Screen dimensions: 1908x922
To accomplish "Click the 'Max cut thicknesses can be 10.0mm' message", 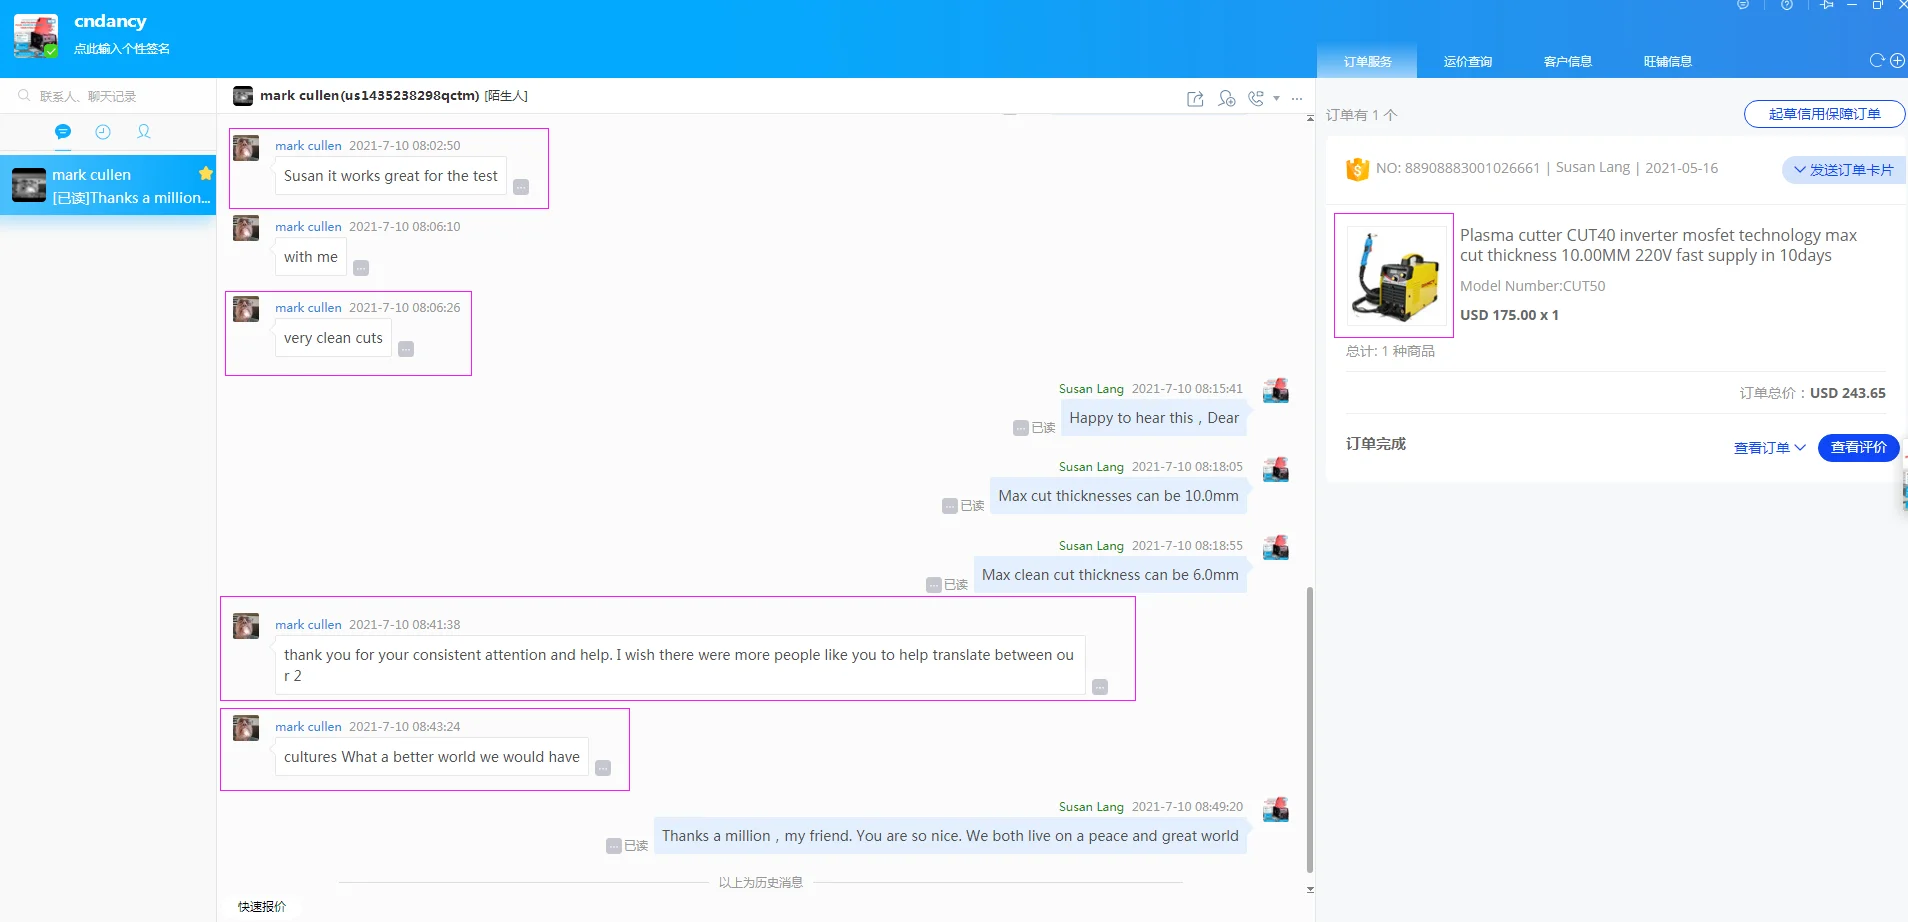I will coord(1118,496).
